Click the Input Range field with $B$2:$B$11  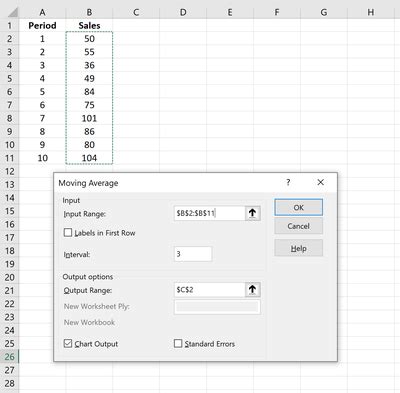[209, 213]
